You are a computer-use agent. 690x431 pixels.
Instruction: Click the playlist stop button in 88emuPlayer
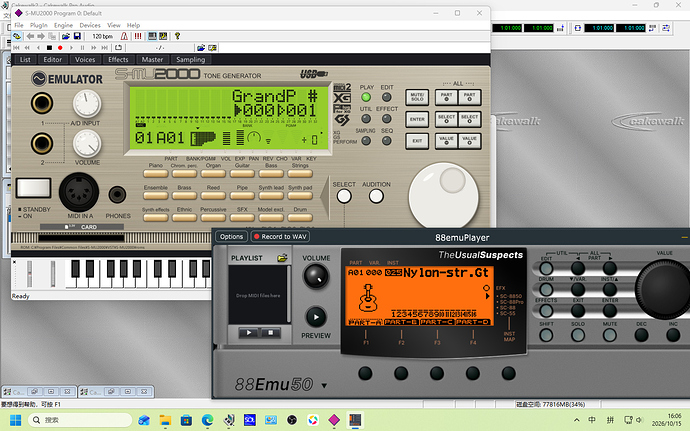click(x=271, y=333)
